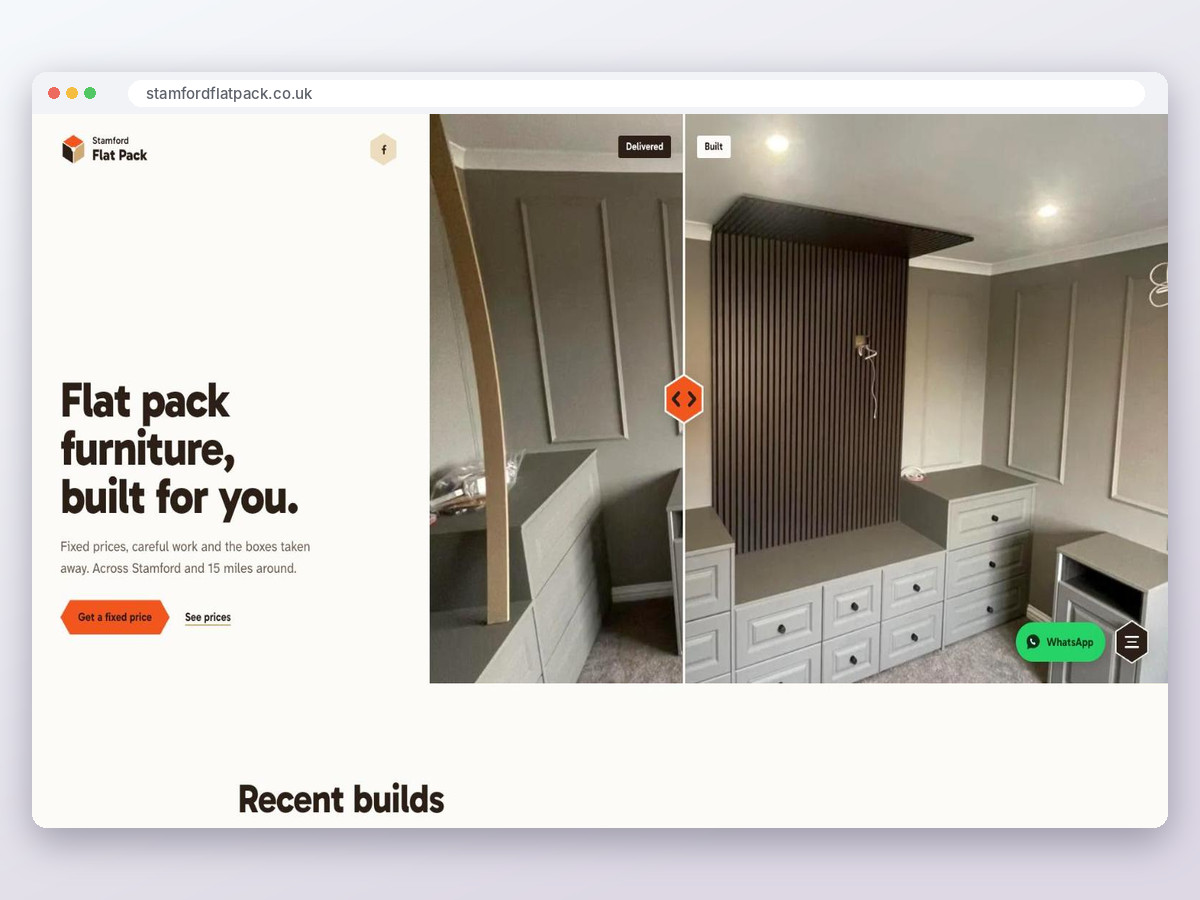Close the browser window with the red button
1200x900 pixels.
(54, 93)
